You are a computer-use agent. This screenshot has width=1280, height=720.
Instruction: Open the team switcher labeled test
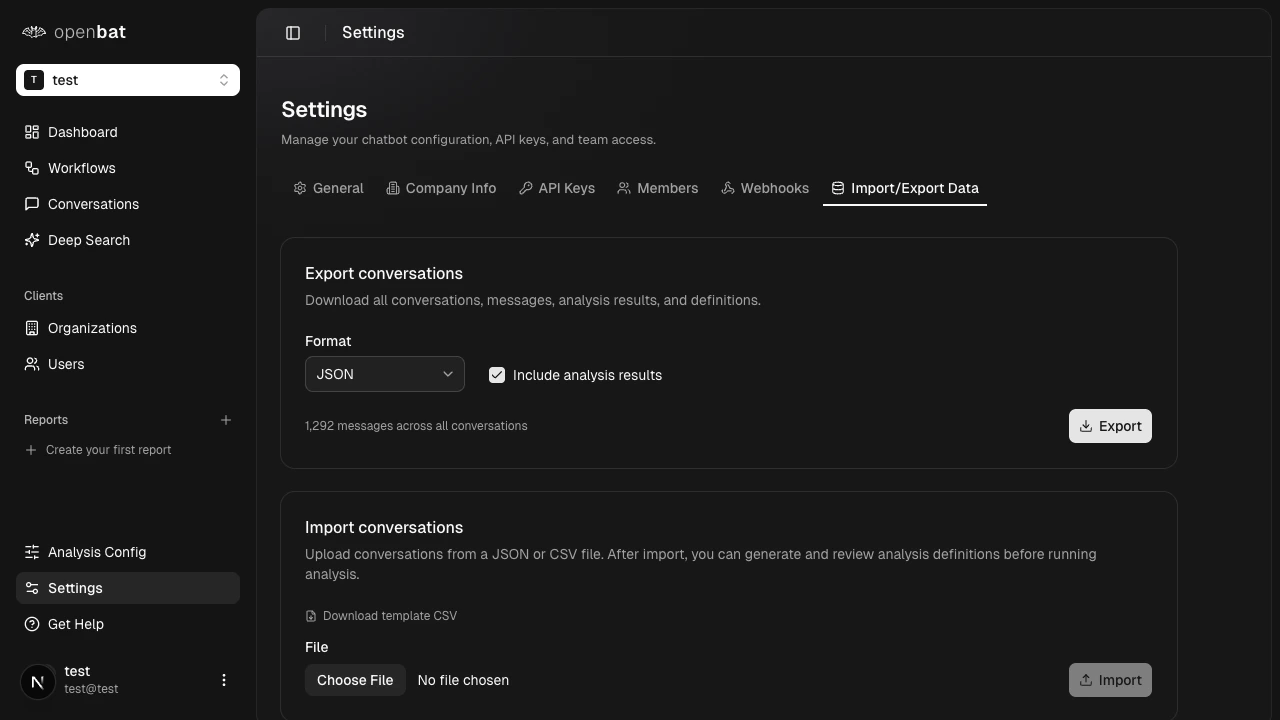coord(128,80)
